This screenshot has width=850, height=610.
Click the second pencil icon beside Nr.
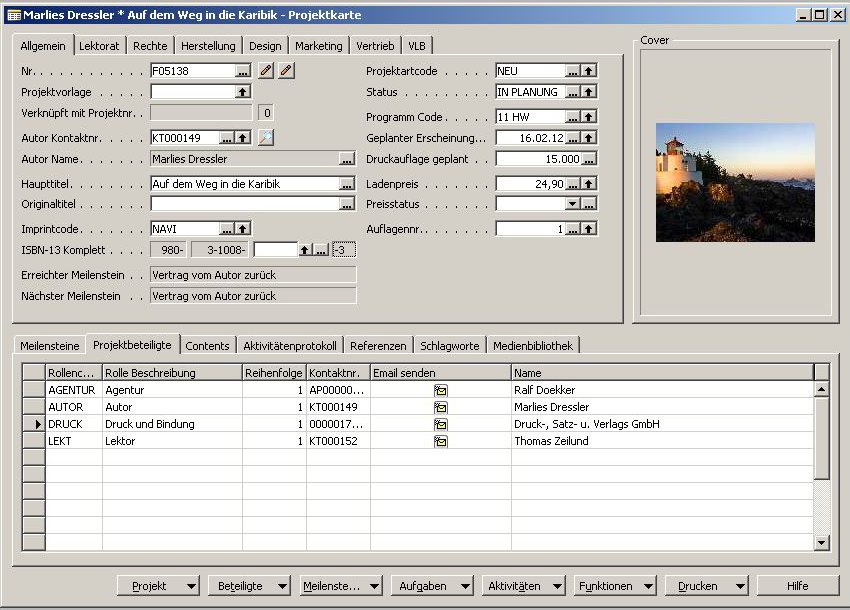click(x=286, y=70)
